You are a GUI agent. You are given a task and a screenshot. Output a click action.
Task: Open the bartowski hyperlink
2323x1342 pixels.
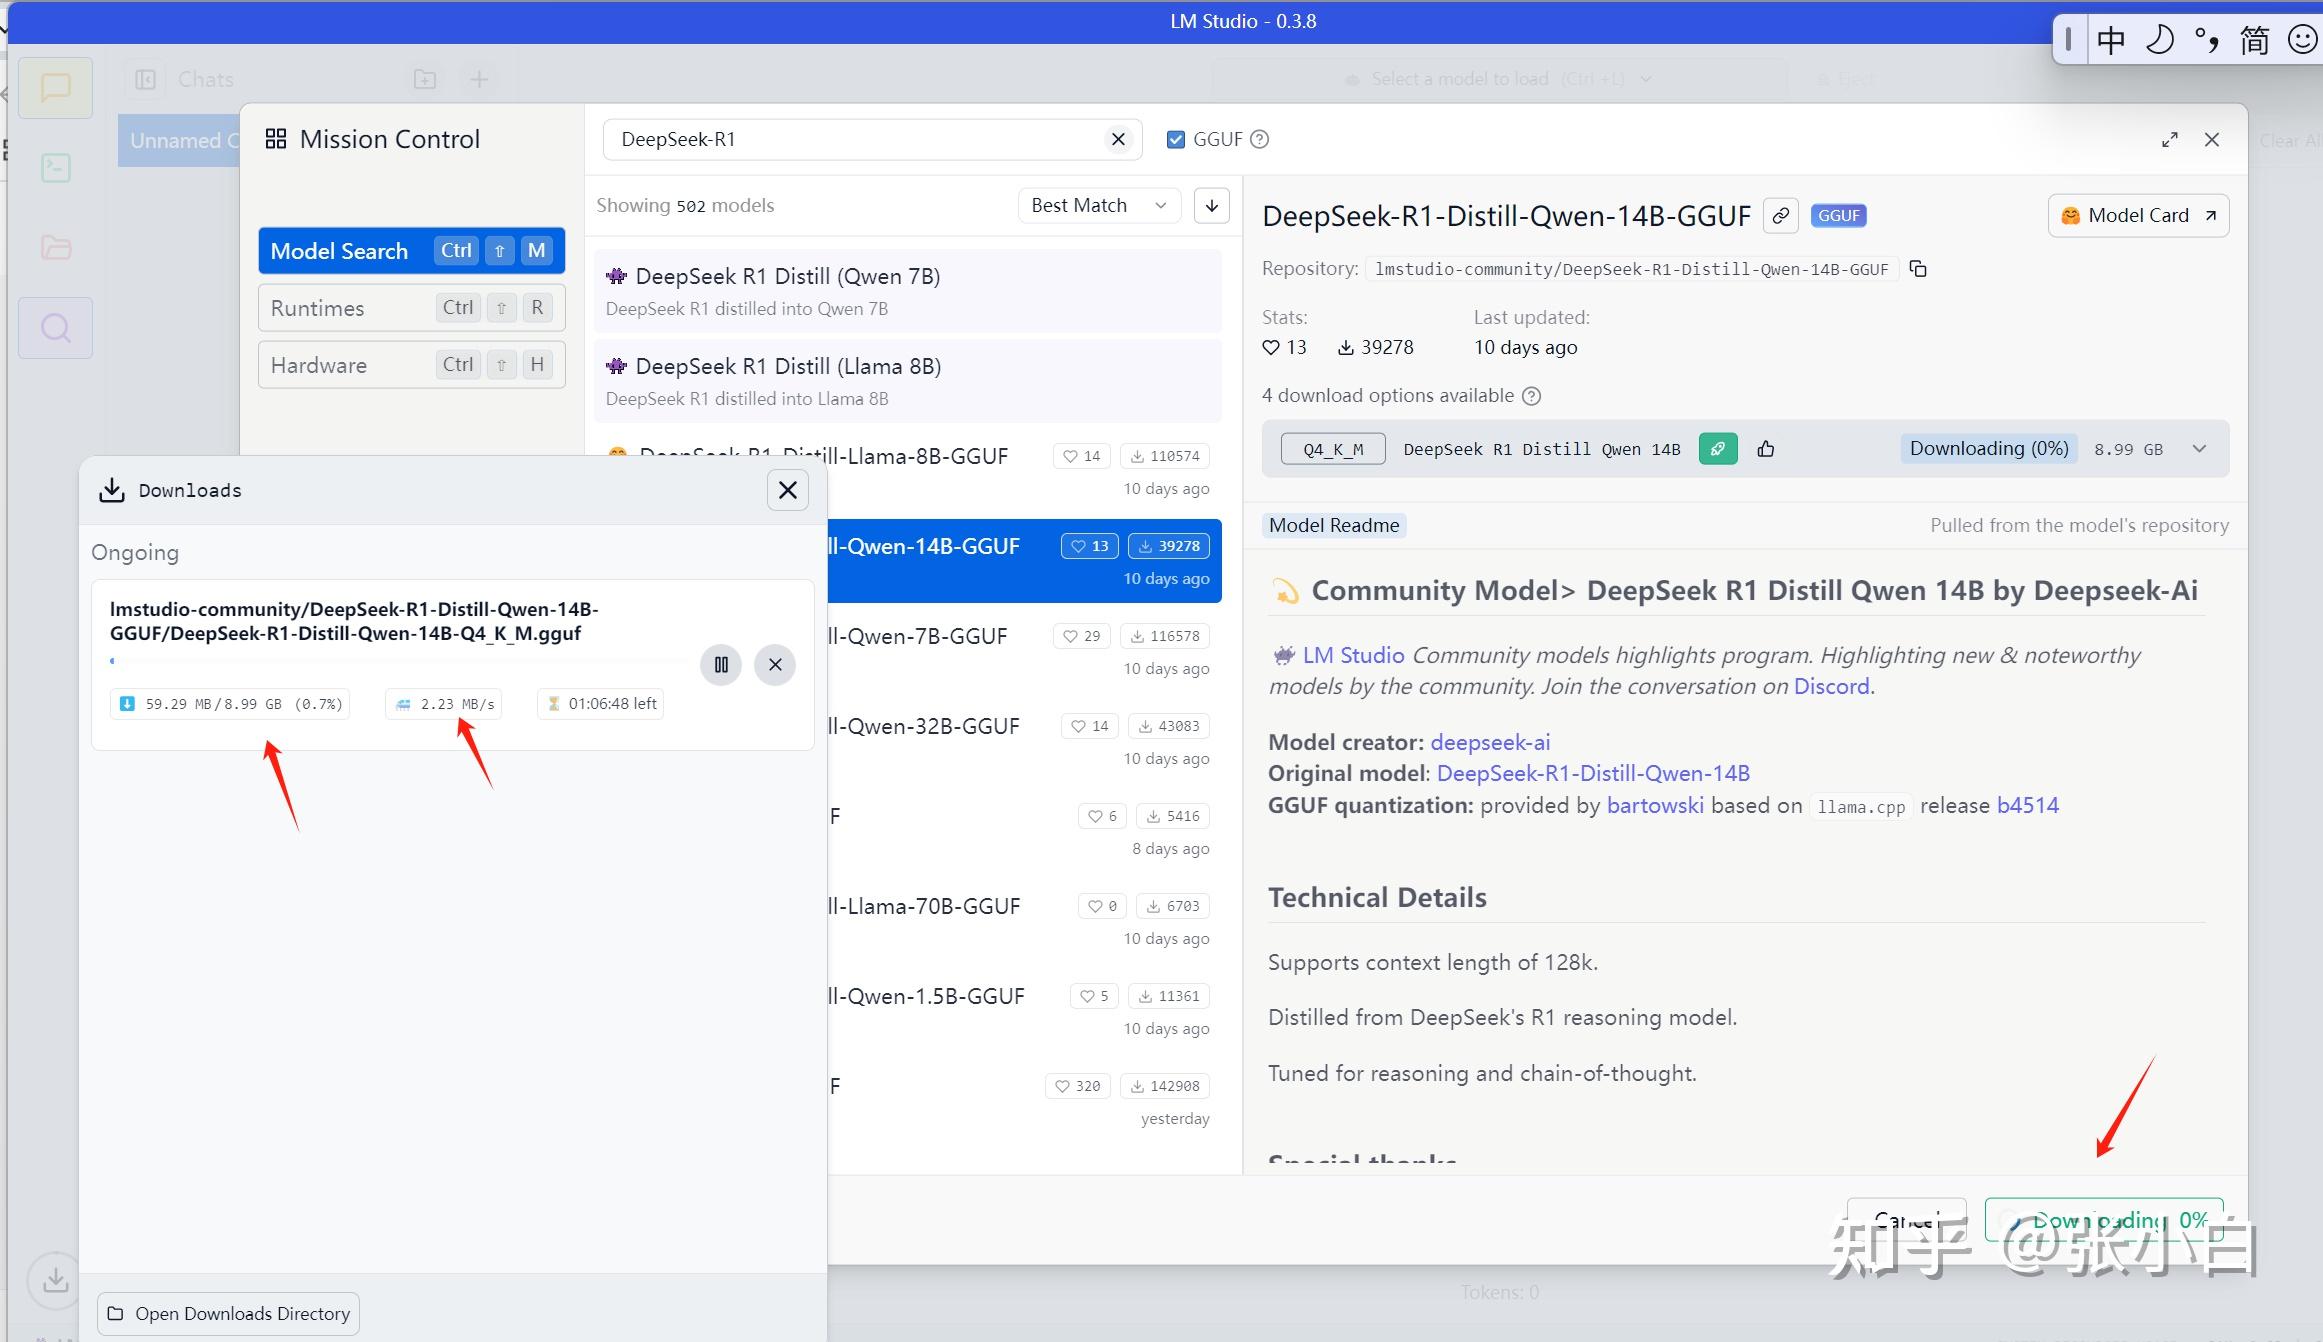[x=1654, y=806]
